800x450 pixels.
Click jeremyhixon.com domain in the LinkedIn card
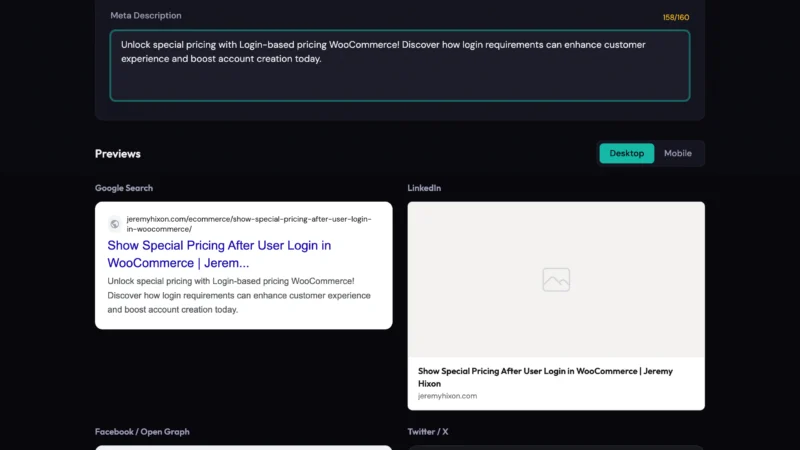447,396
